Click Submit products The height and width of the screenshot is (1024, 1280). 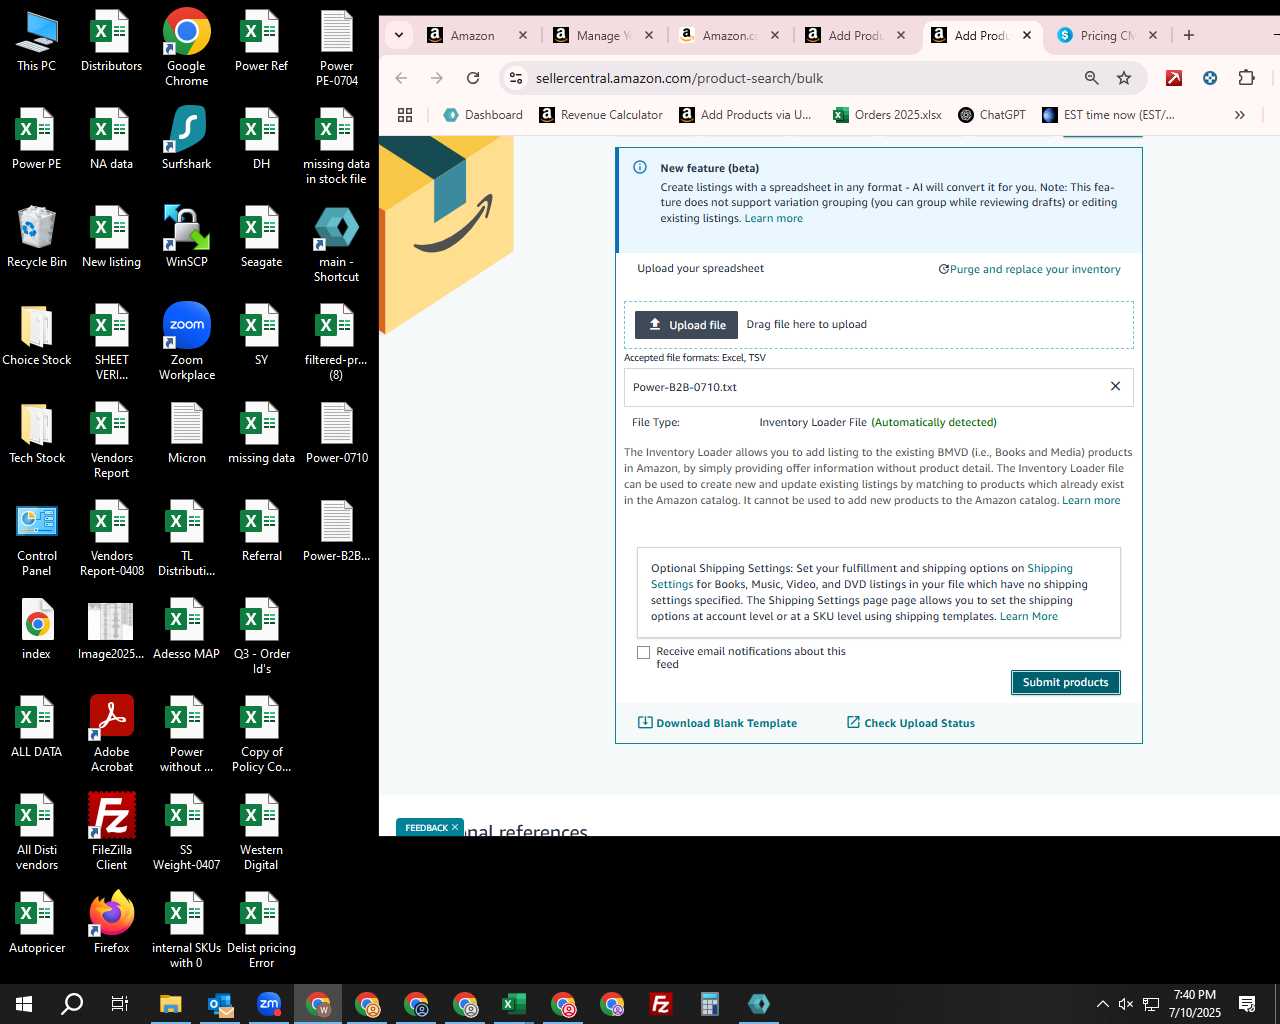tap(1065, 682)
